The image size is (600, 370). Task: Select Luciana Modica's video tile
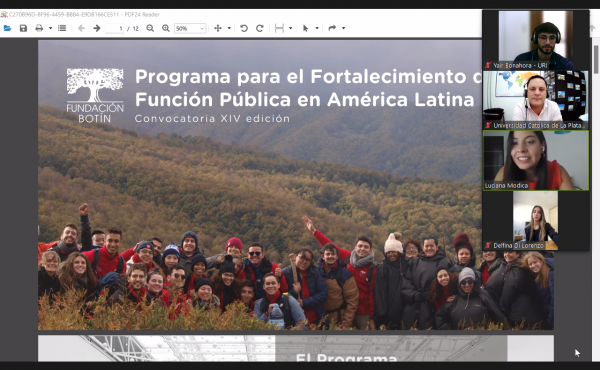536,160
